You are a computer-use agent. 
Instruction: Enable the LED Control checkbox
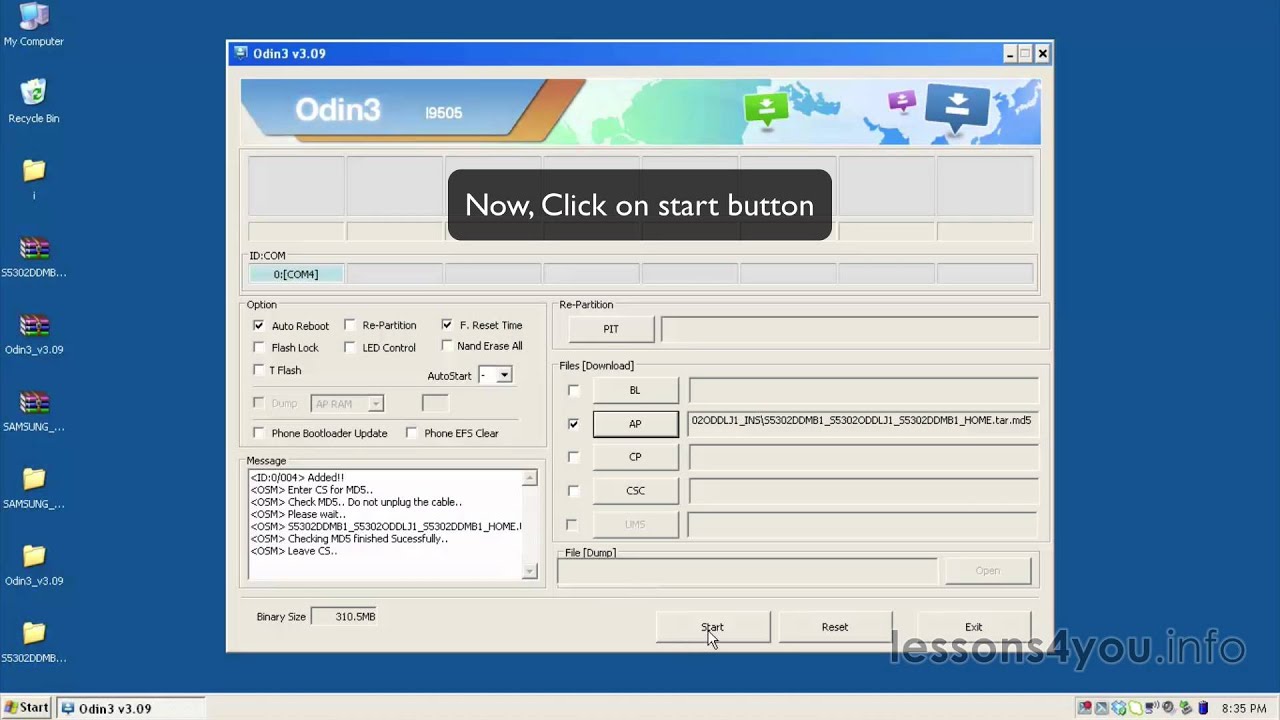click(349, 348)
